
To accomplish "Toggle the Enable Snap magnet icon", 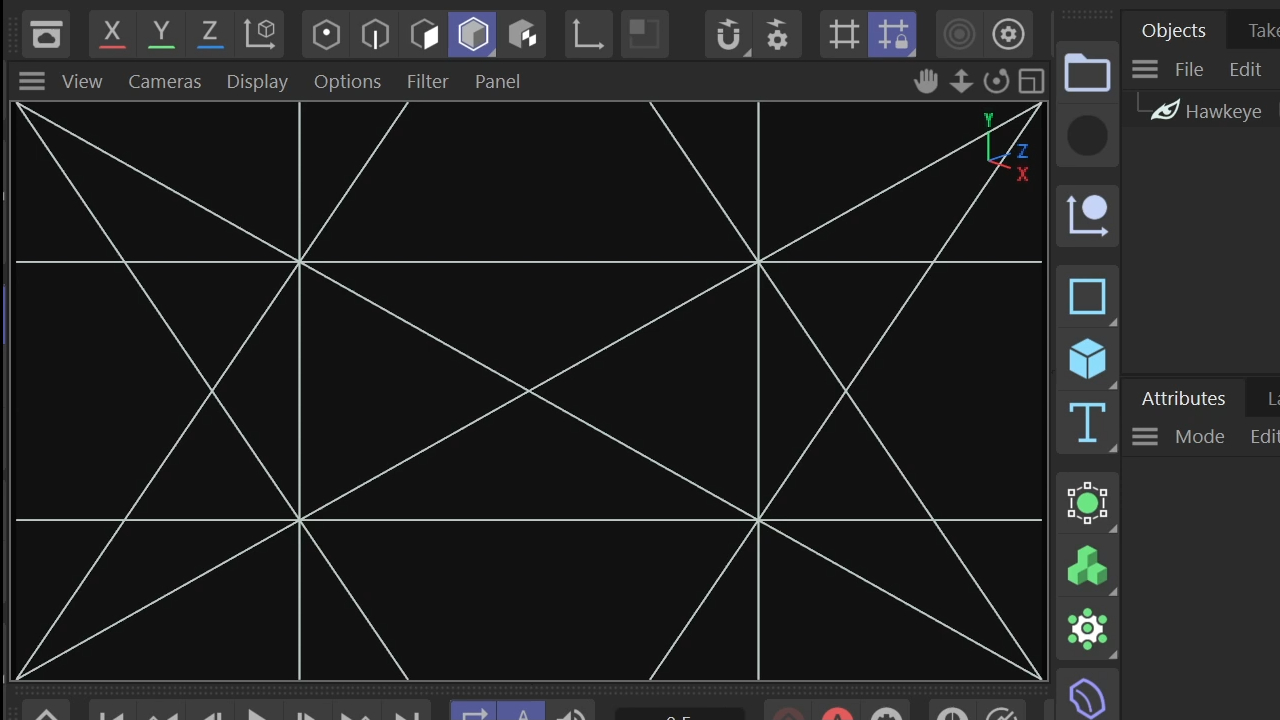I will [729, 35].
